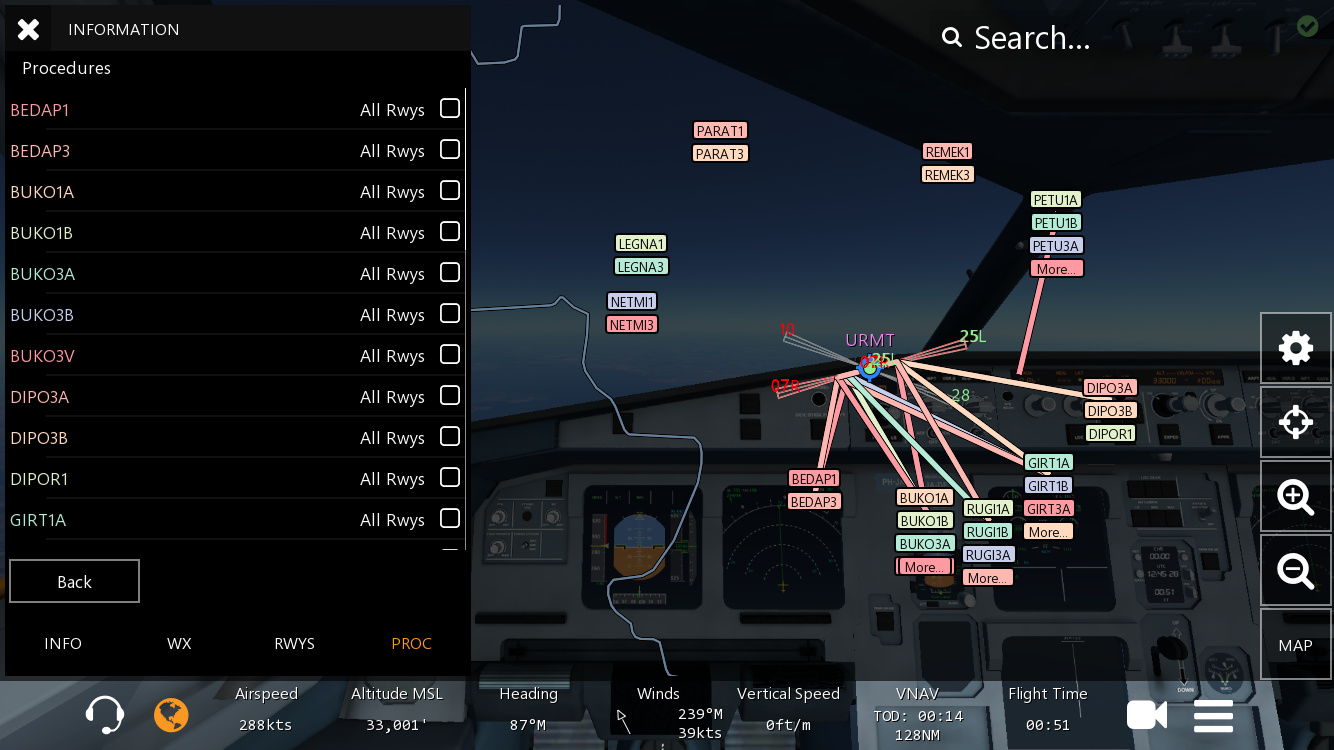Center map on aircraft crosshair icon
The image size is (1334, 750).
[1295, 422]
